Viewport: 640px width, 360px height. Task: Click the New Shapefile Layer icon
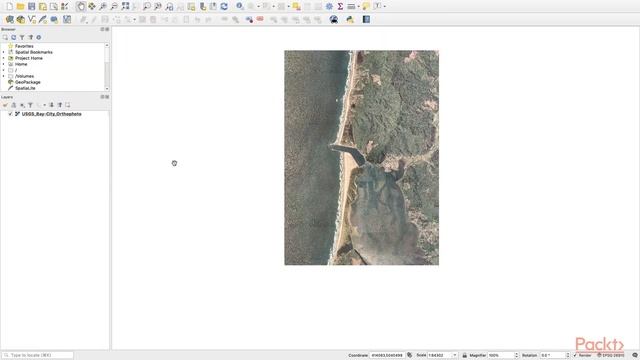pyautogui.click(x=31, y=19)
